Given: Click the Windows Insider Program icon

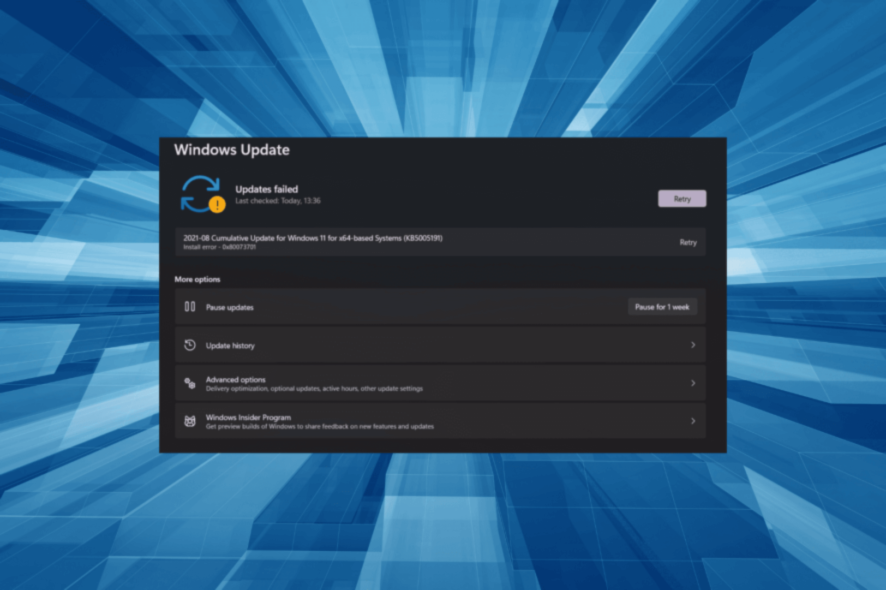Looking at the screenshot, I should click(x=190, y=421).
